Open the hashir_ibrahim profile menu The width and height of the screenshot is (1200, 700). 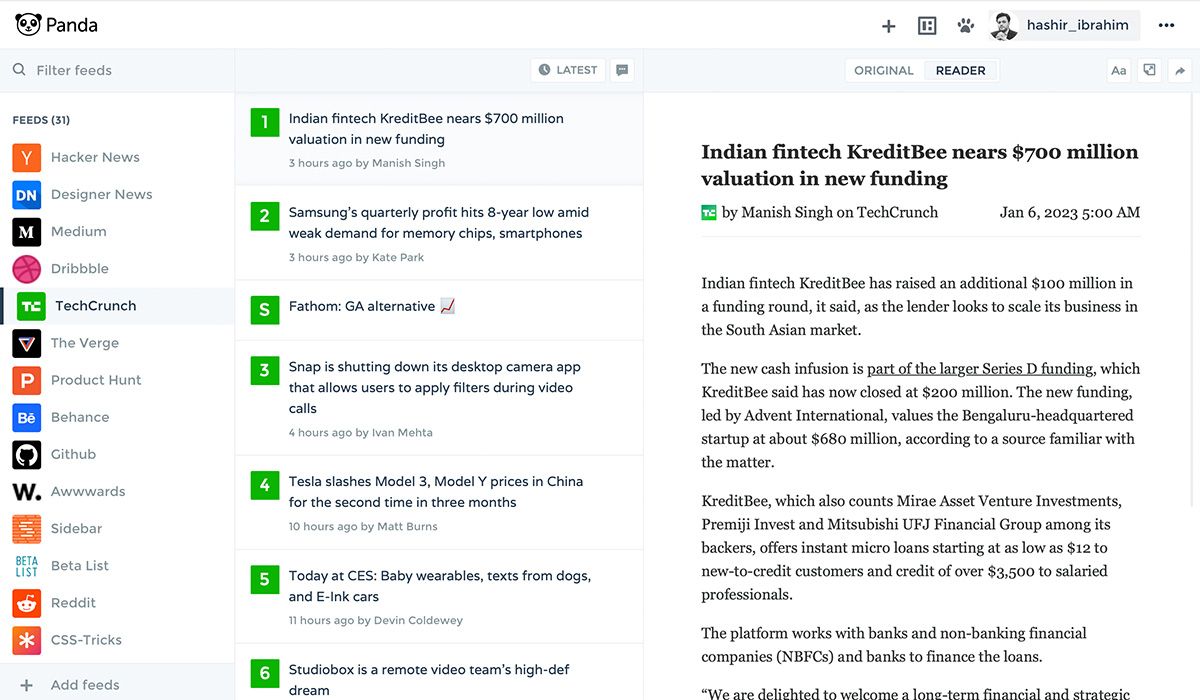click(1064, 26)
